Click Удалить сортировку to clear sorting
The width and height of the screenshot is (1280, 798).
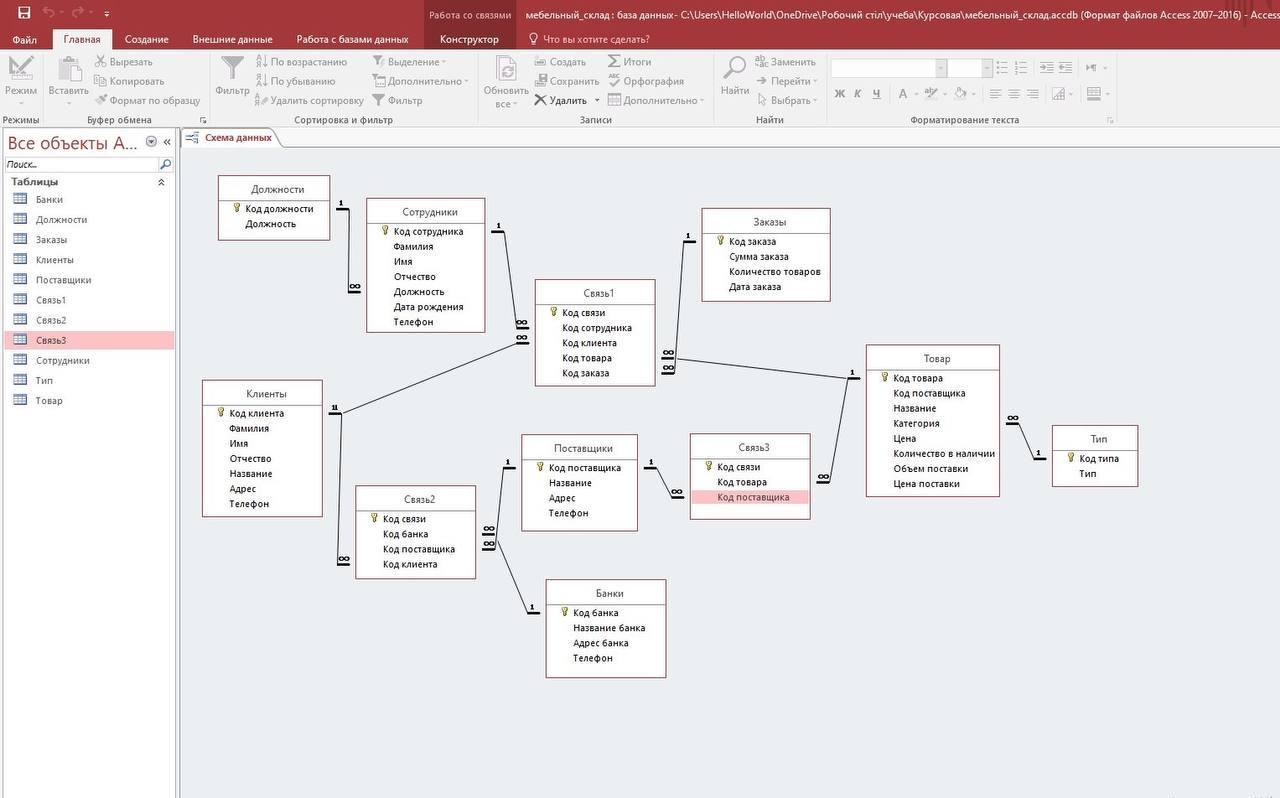(309, 100)
